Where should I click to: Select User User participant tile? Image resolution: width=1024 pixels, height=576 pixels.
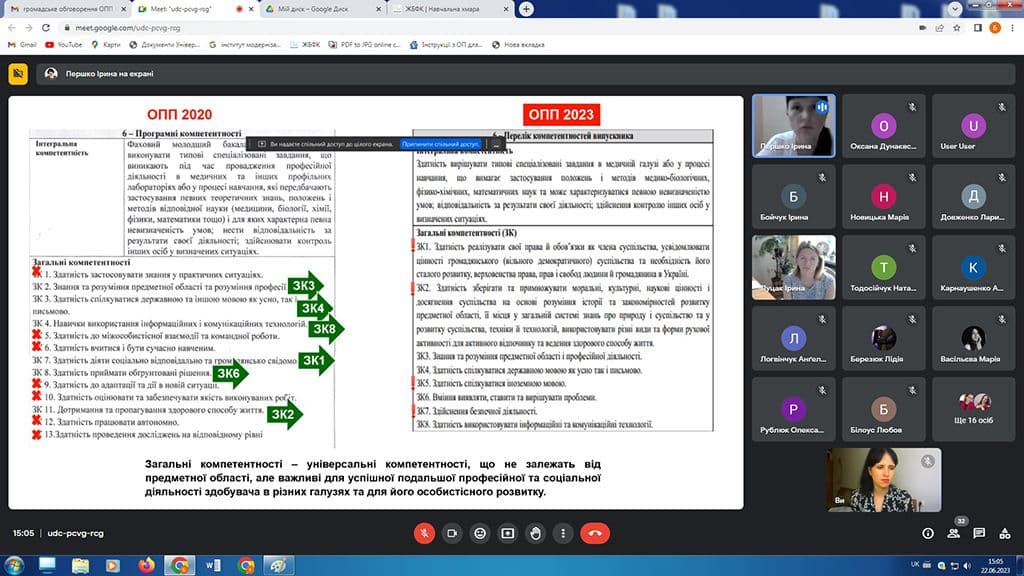click(x=973, y=125)
